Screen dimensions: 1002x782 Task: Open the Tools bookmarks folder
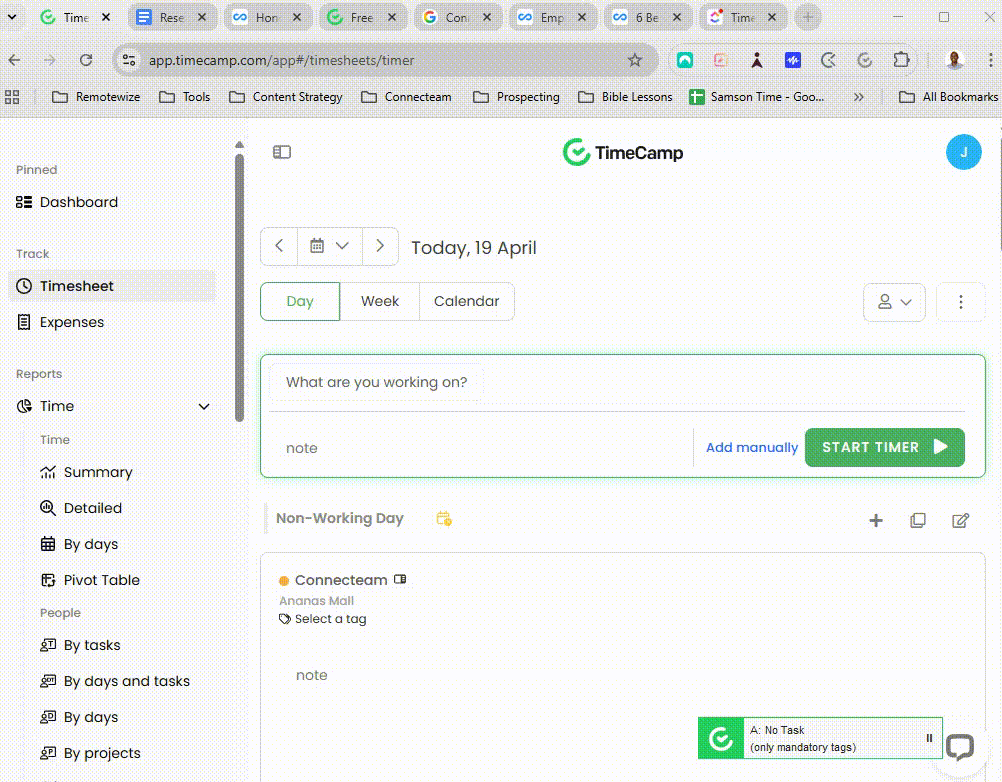click(x=185, y=96)
